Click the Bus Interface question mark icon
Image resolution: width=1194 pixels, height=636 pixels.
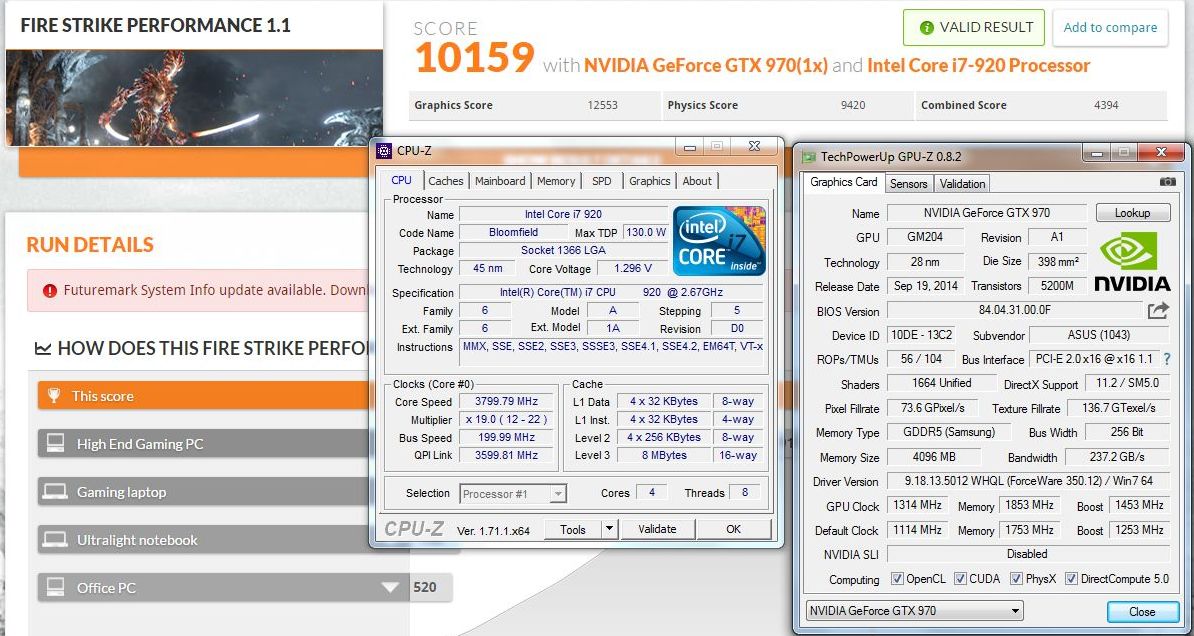(x=1167, y=359)
